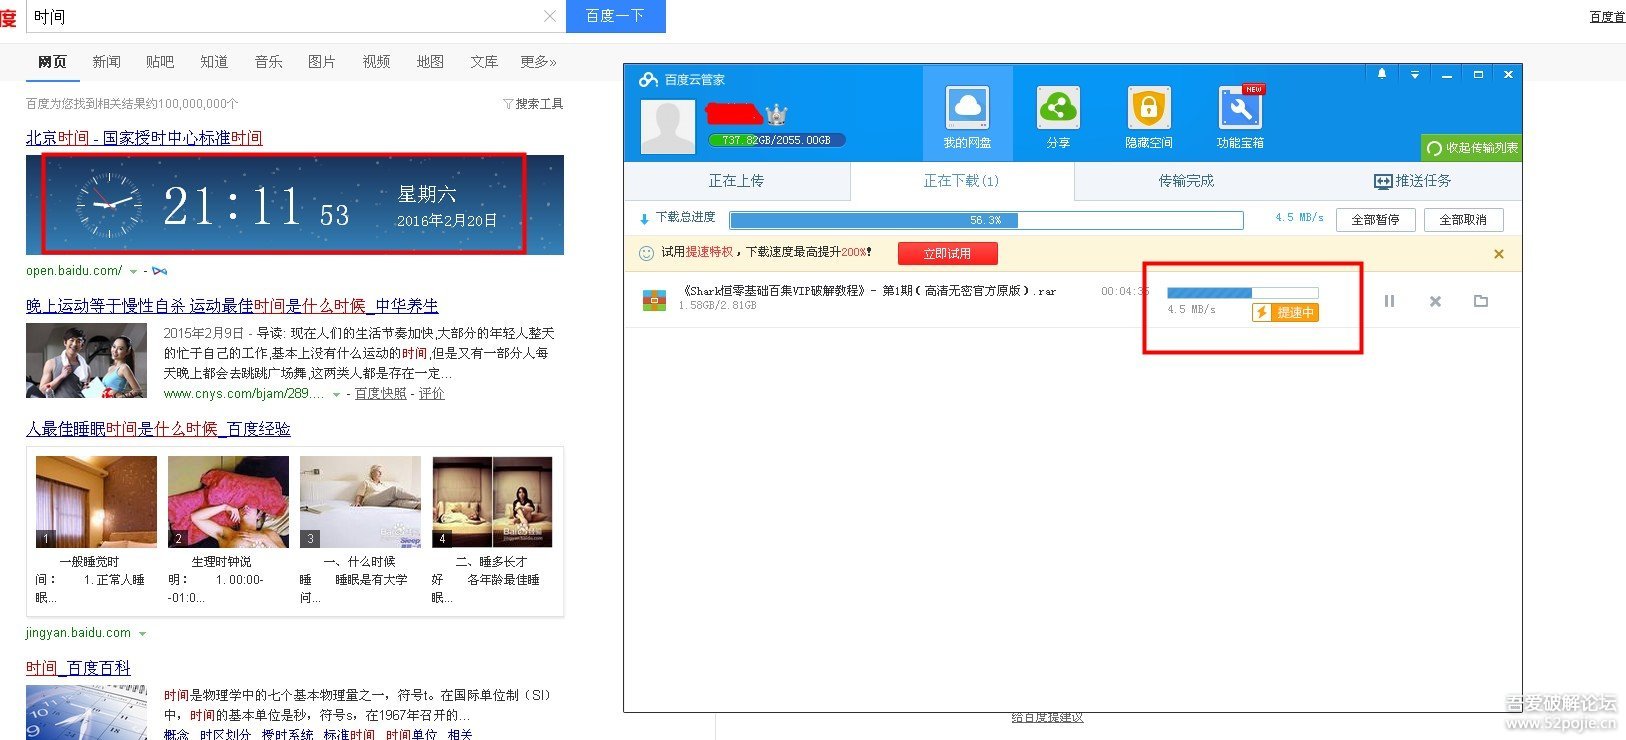This screenshot has width=1626, height=740.
Task: Click the 提速中 speed-up lightning button
Action: pyautogui.click(x=1286, y=313)
